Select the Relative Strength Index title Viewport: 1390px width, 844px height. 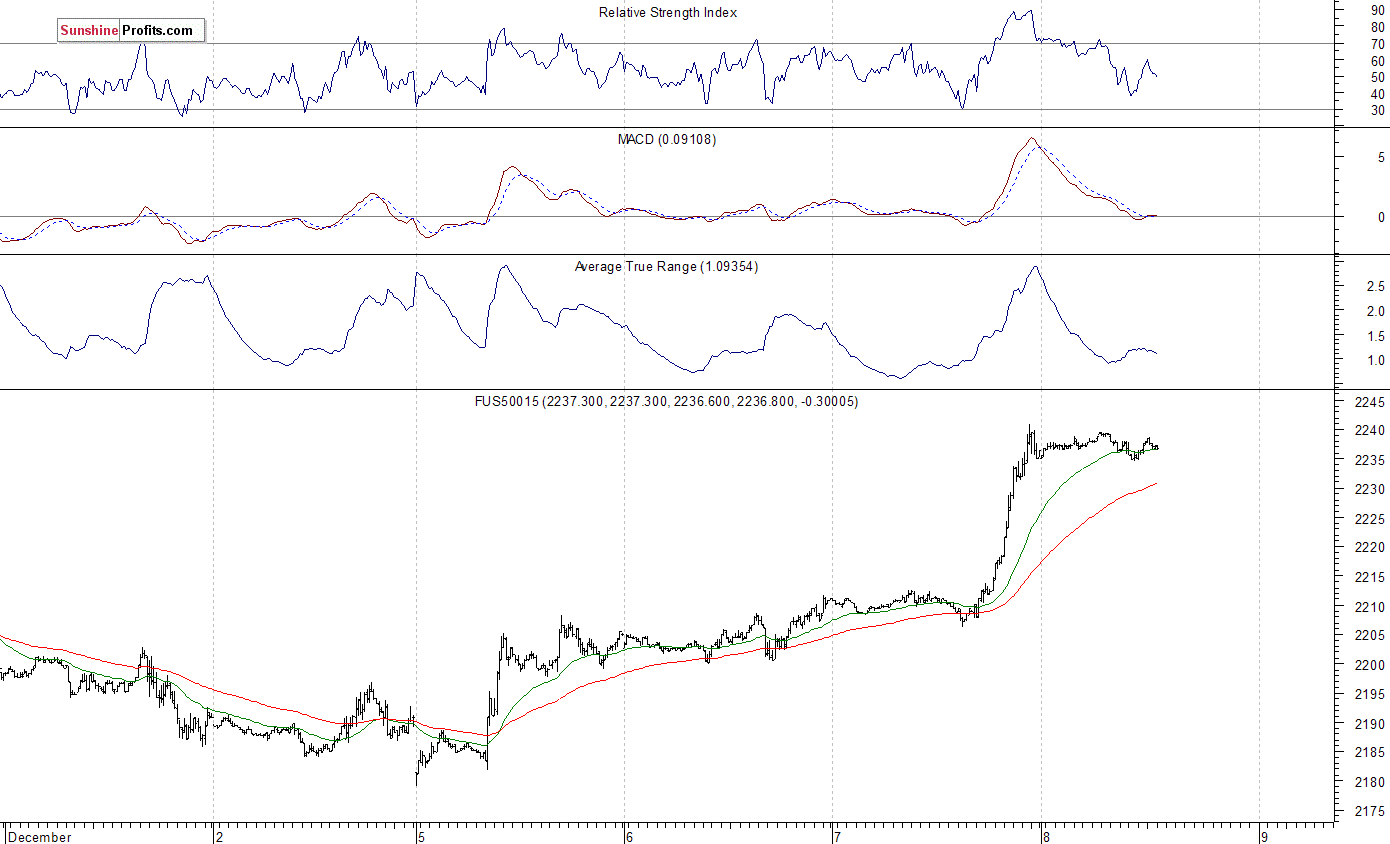[668, 13]
